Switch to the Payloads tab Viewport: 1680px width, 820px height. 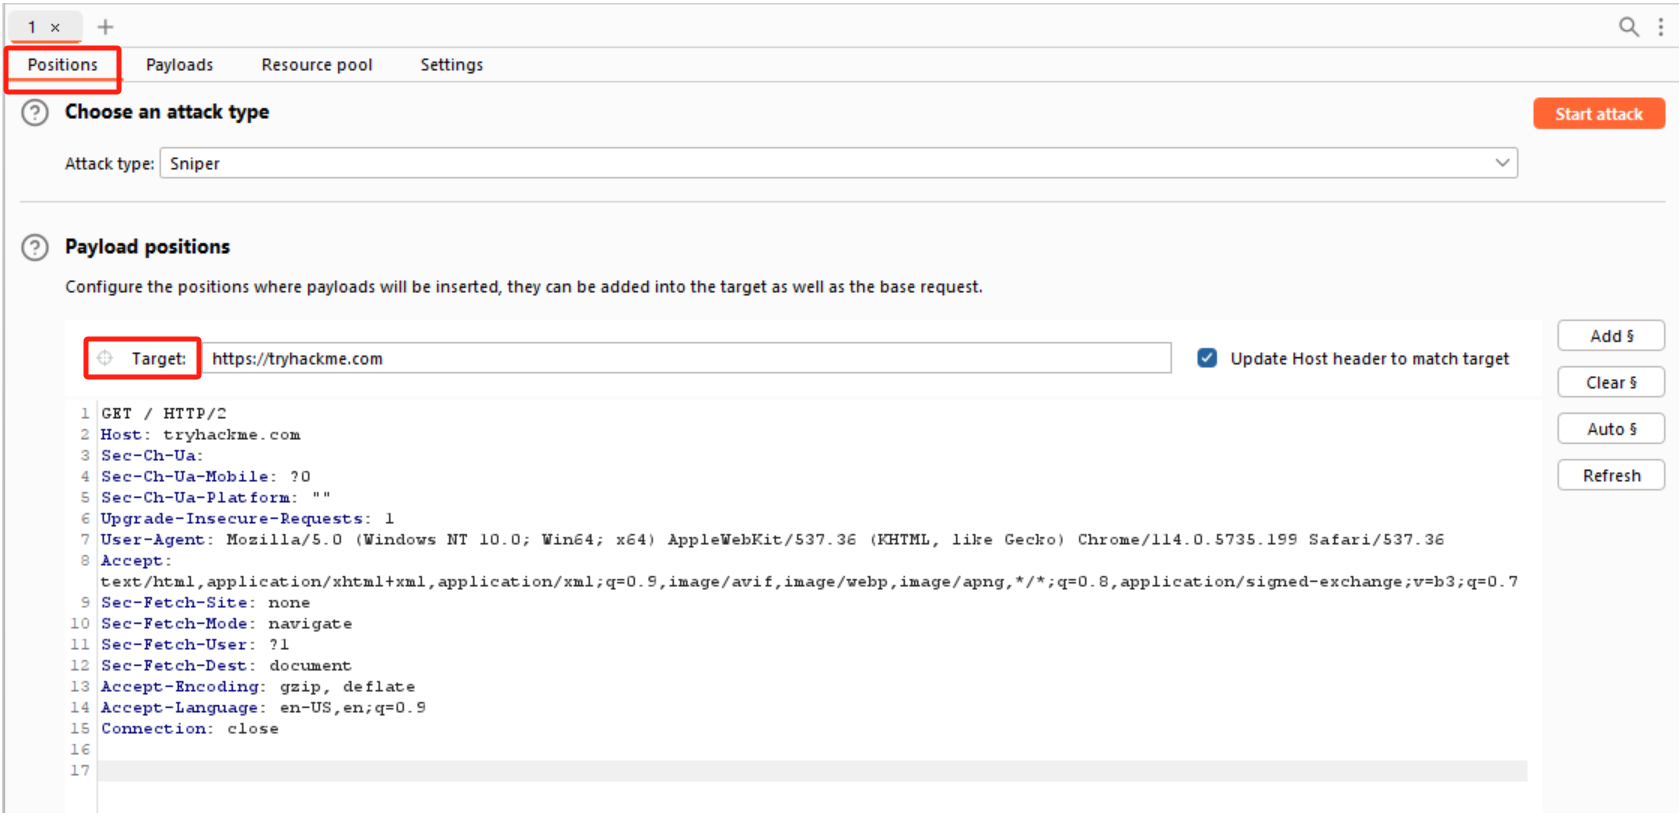tap(179, 65)
